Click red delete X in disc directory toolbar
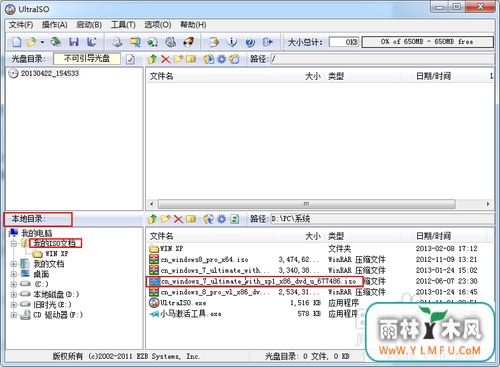The height and width of the screenshot is (367, 500). pos(165,59)
